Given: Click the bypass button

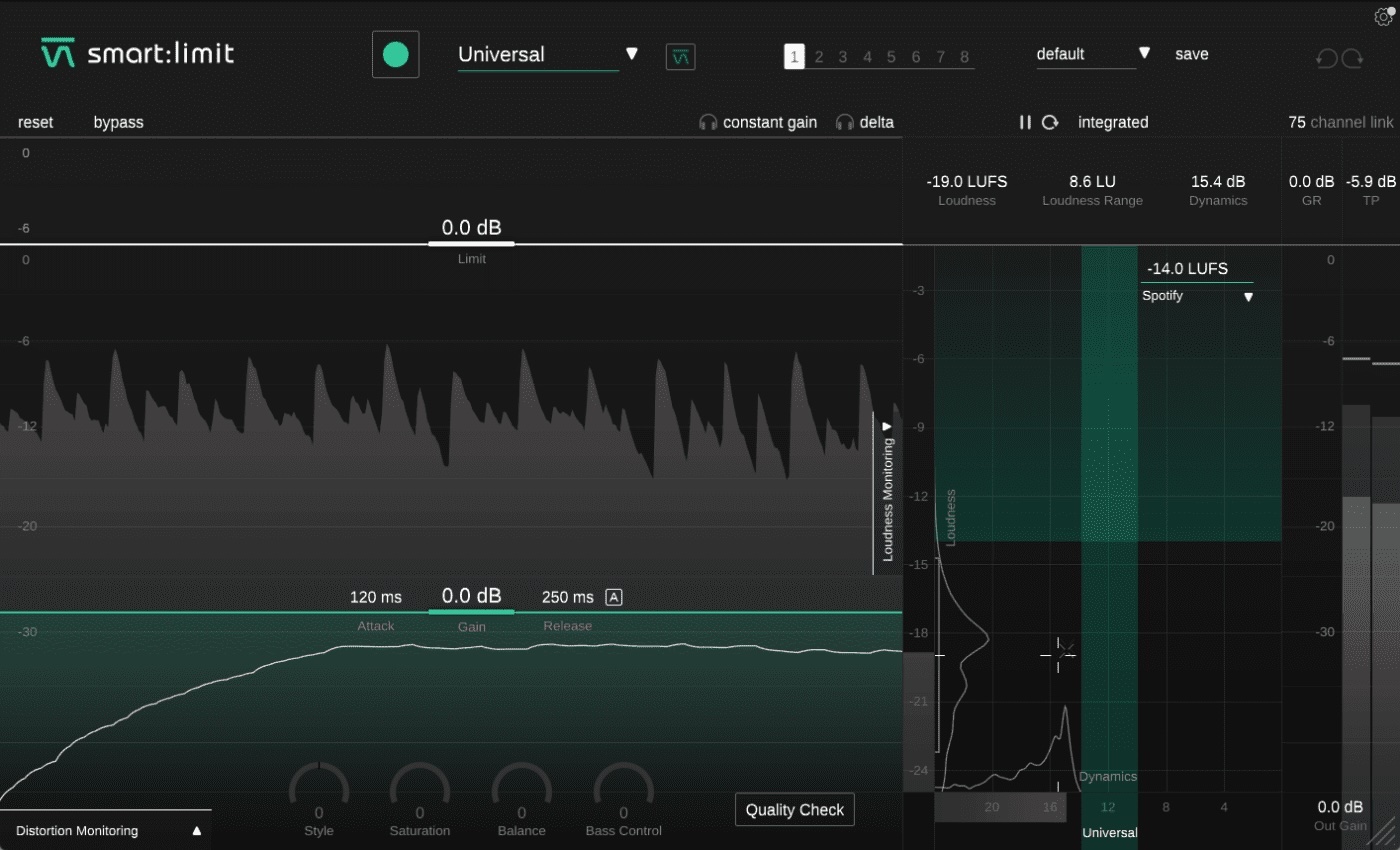Looking at the screenshot, I should click(x=119, y=122).
